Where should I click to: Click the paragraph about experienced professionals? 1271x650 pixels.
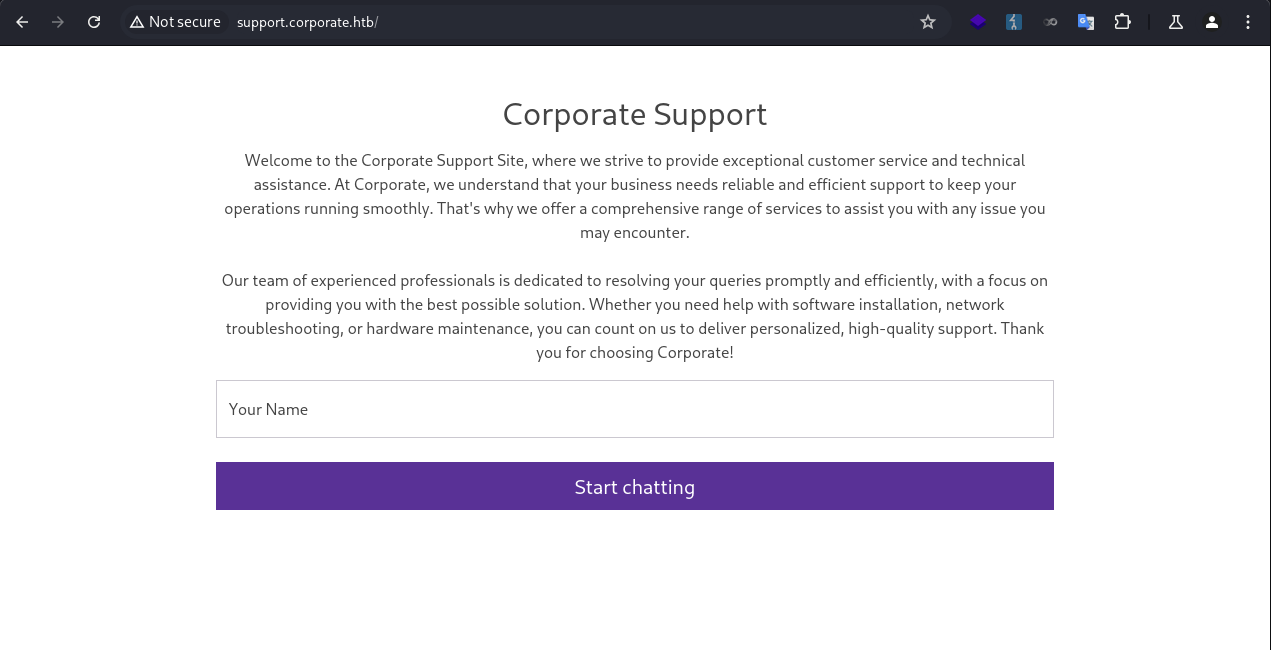(634, 316)
